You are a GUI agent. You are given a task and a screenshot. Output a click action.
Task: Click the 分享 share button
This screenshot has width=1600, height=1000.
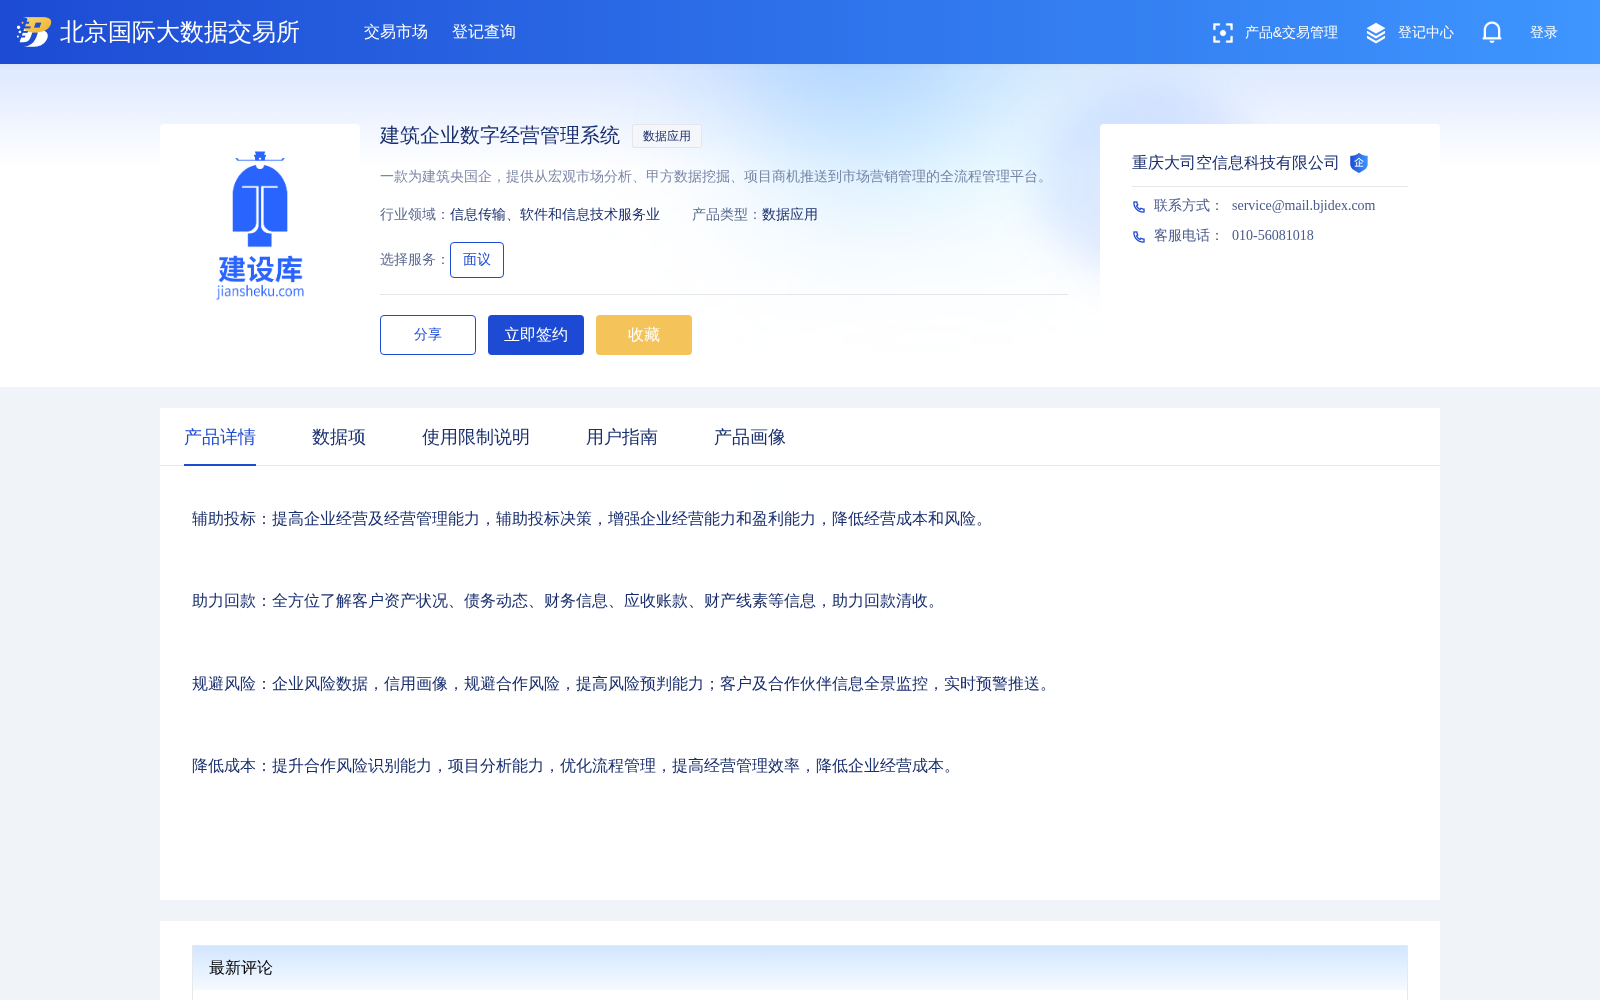428,335
